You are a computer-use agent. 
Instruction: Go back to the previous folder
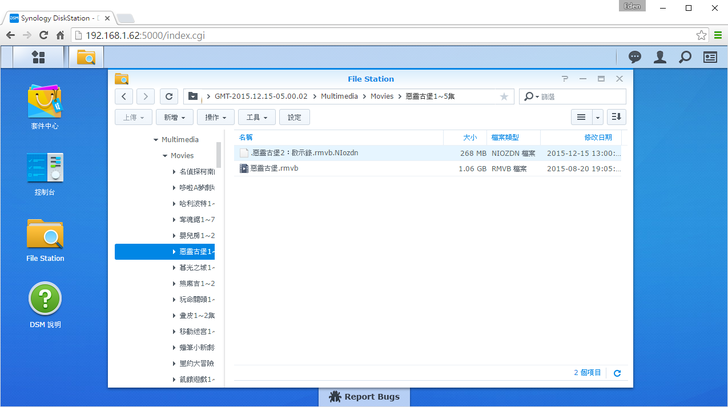(124, 97)
